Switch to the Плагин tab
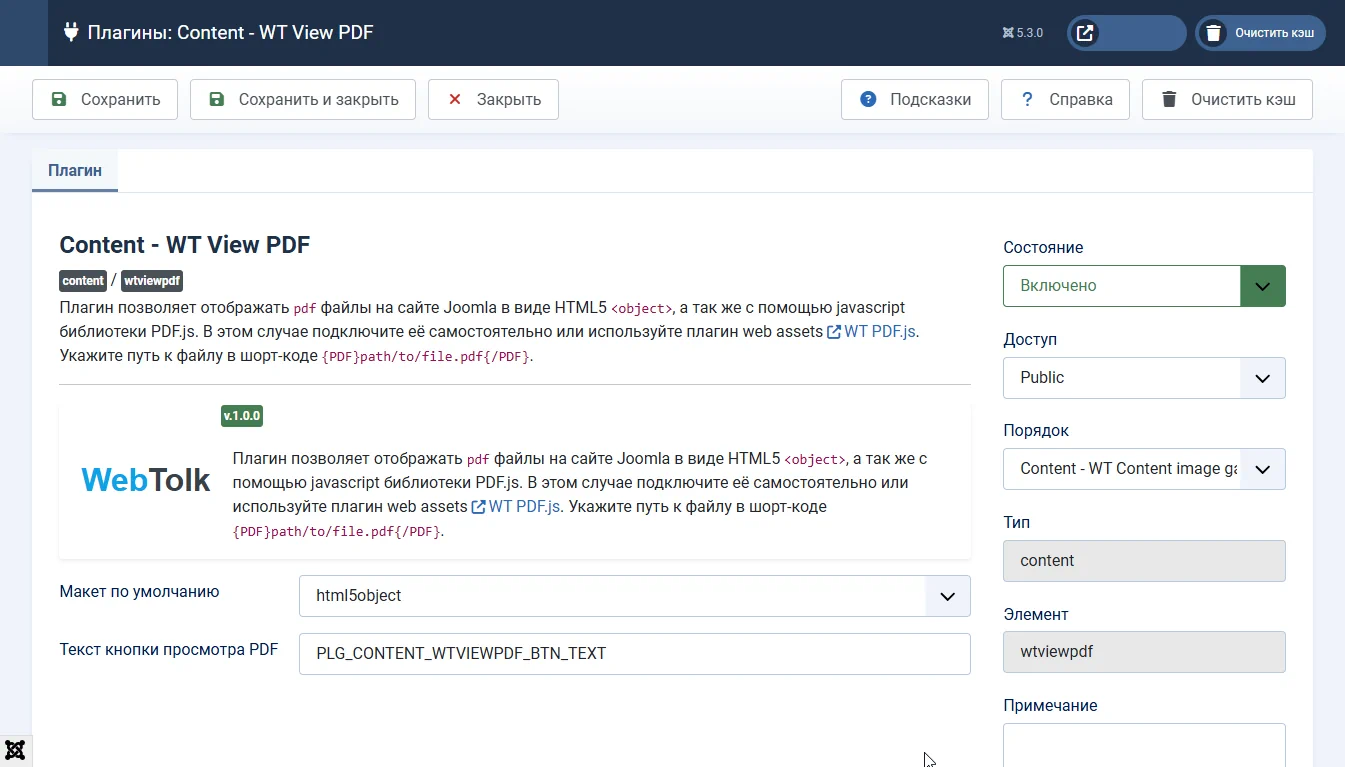Image resolution: width=1345 pixels, height=767 pixels. click(75, 171)
